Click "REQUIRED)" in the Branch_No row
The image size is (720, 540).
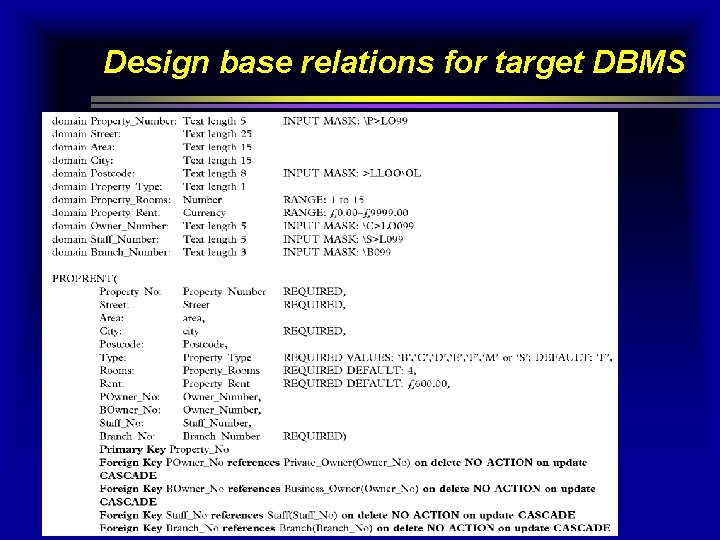(315, 437)
